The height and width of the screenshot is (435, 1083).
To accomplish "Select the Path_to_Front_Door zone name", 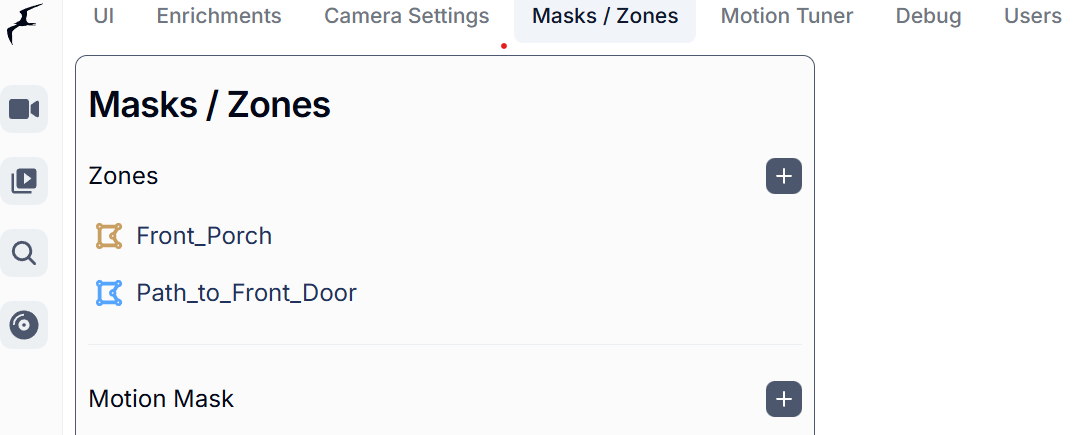I will [x=246, y=293].
